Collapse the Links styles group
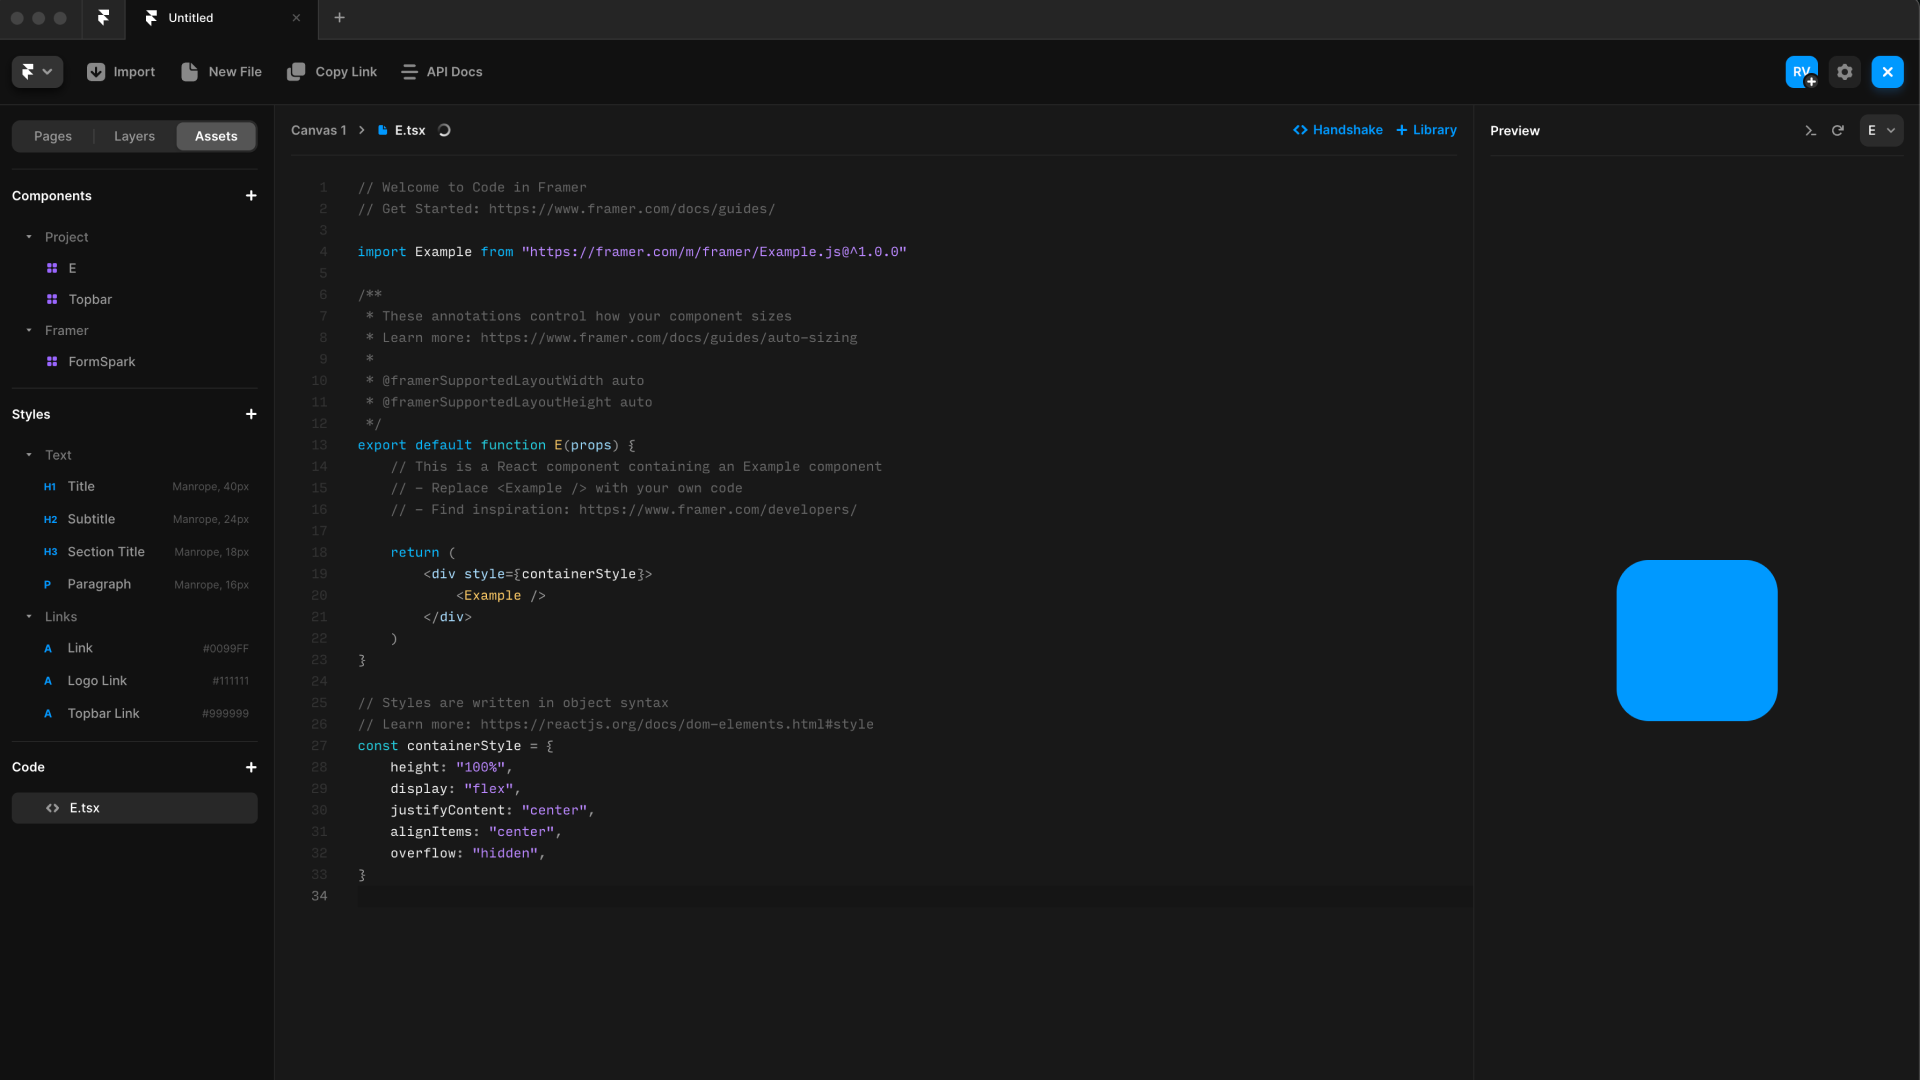 click(29, 617)
